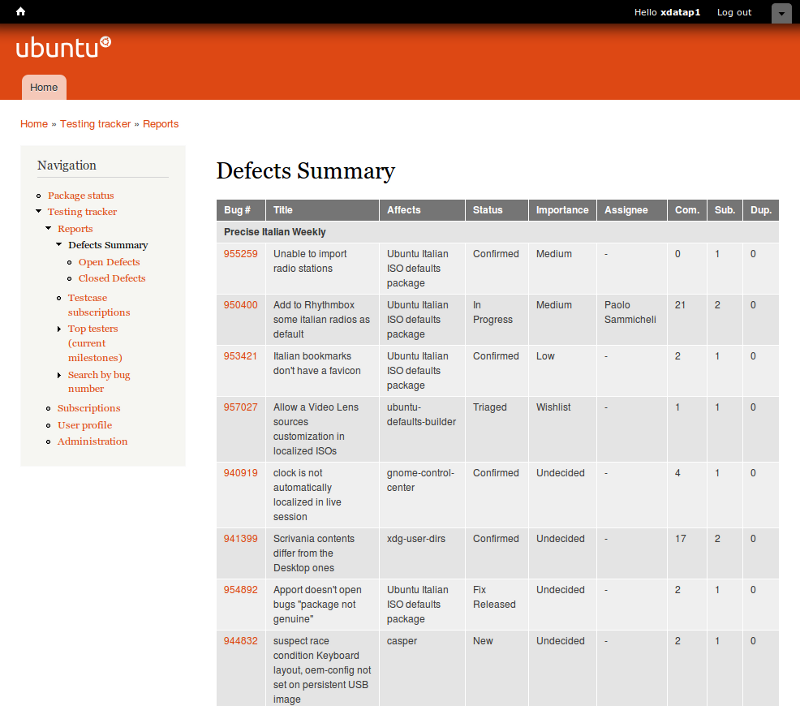The height and width of the screenshot is (706, 800).
Task: Select the Home tab
Action: 44,88
